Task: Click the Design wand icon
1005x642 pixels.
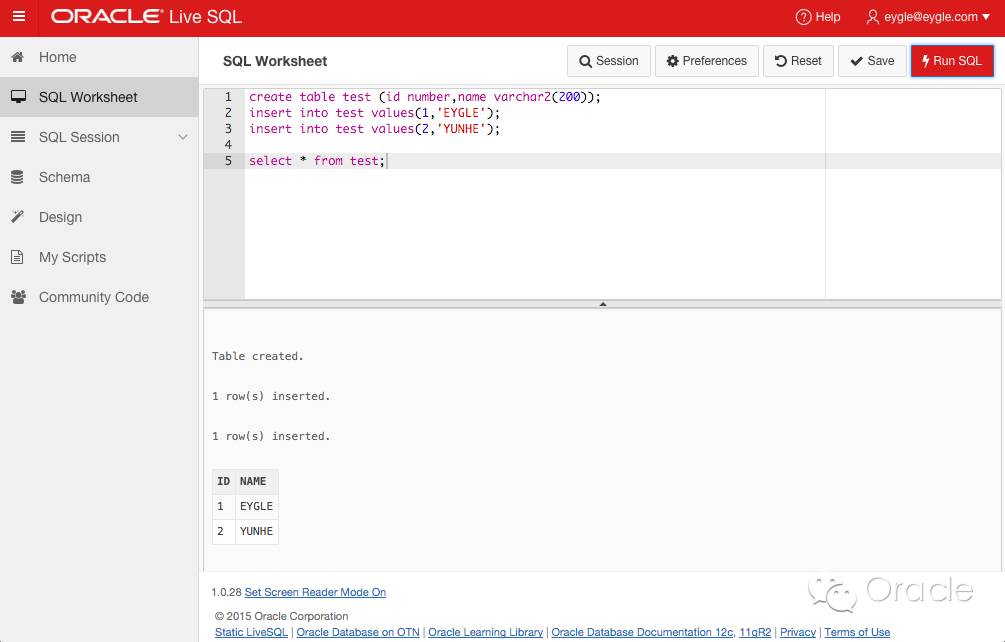Action: [x=17, y=217]
